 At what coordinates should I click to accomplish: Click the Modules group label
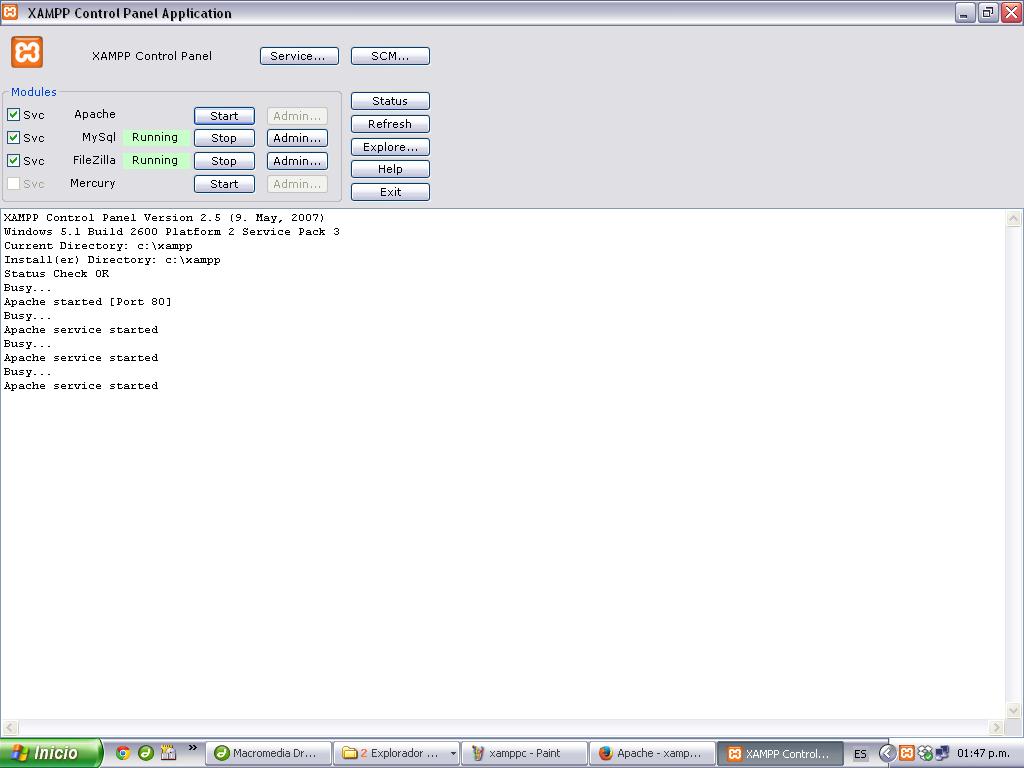click(x=34, y=92)
